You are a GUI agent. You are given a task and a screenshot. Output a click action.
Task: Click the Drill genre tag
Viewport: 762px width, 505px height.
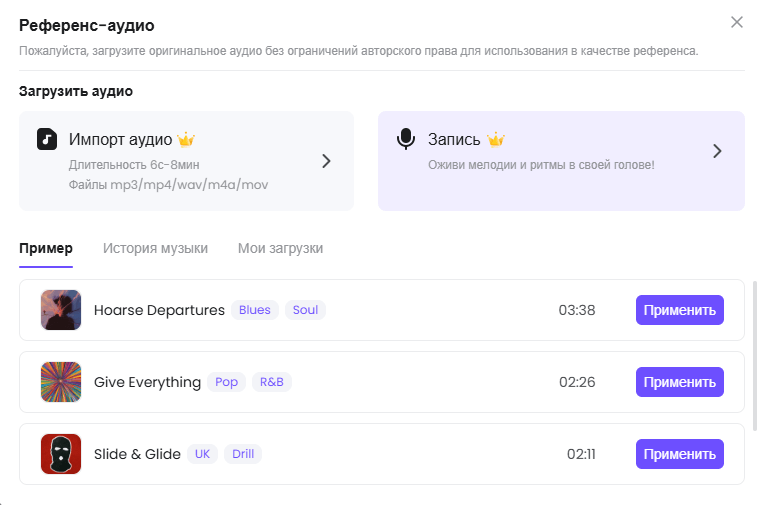point(243,454)
